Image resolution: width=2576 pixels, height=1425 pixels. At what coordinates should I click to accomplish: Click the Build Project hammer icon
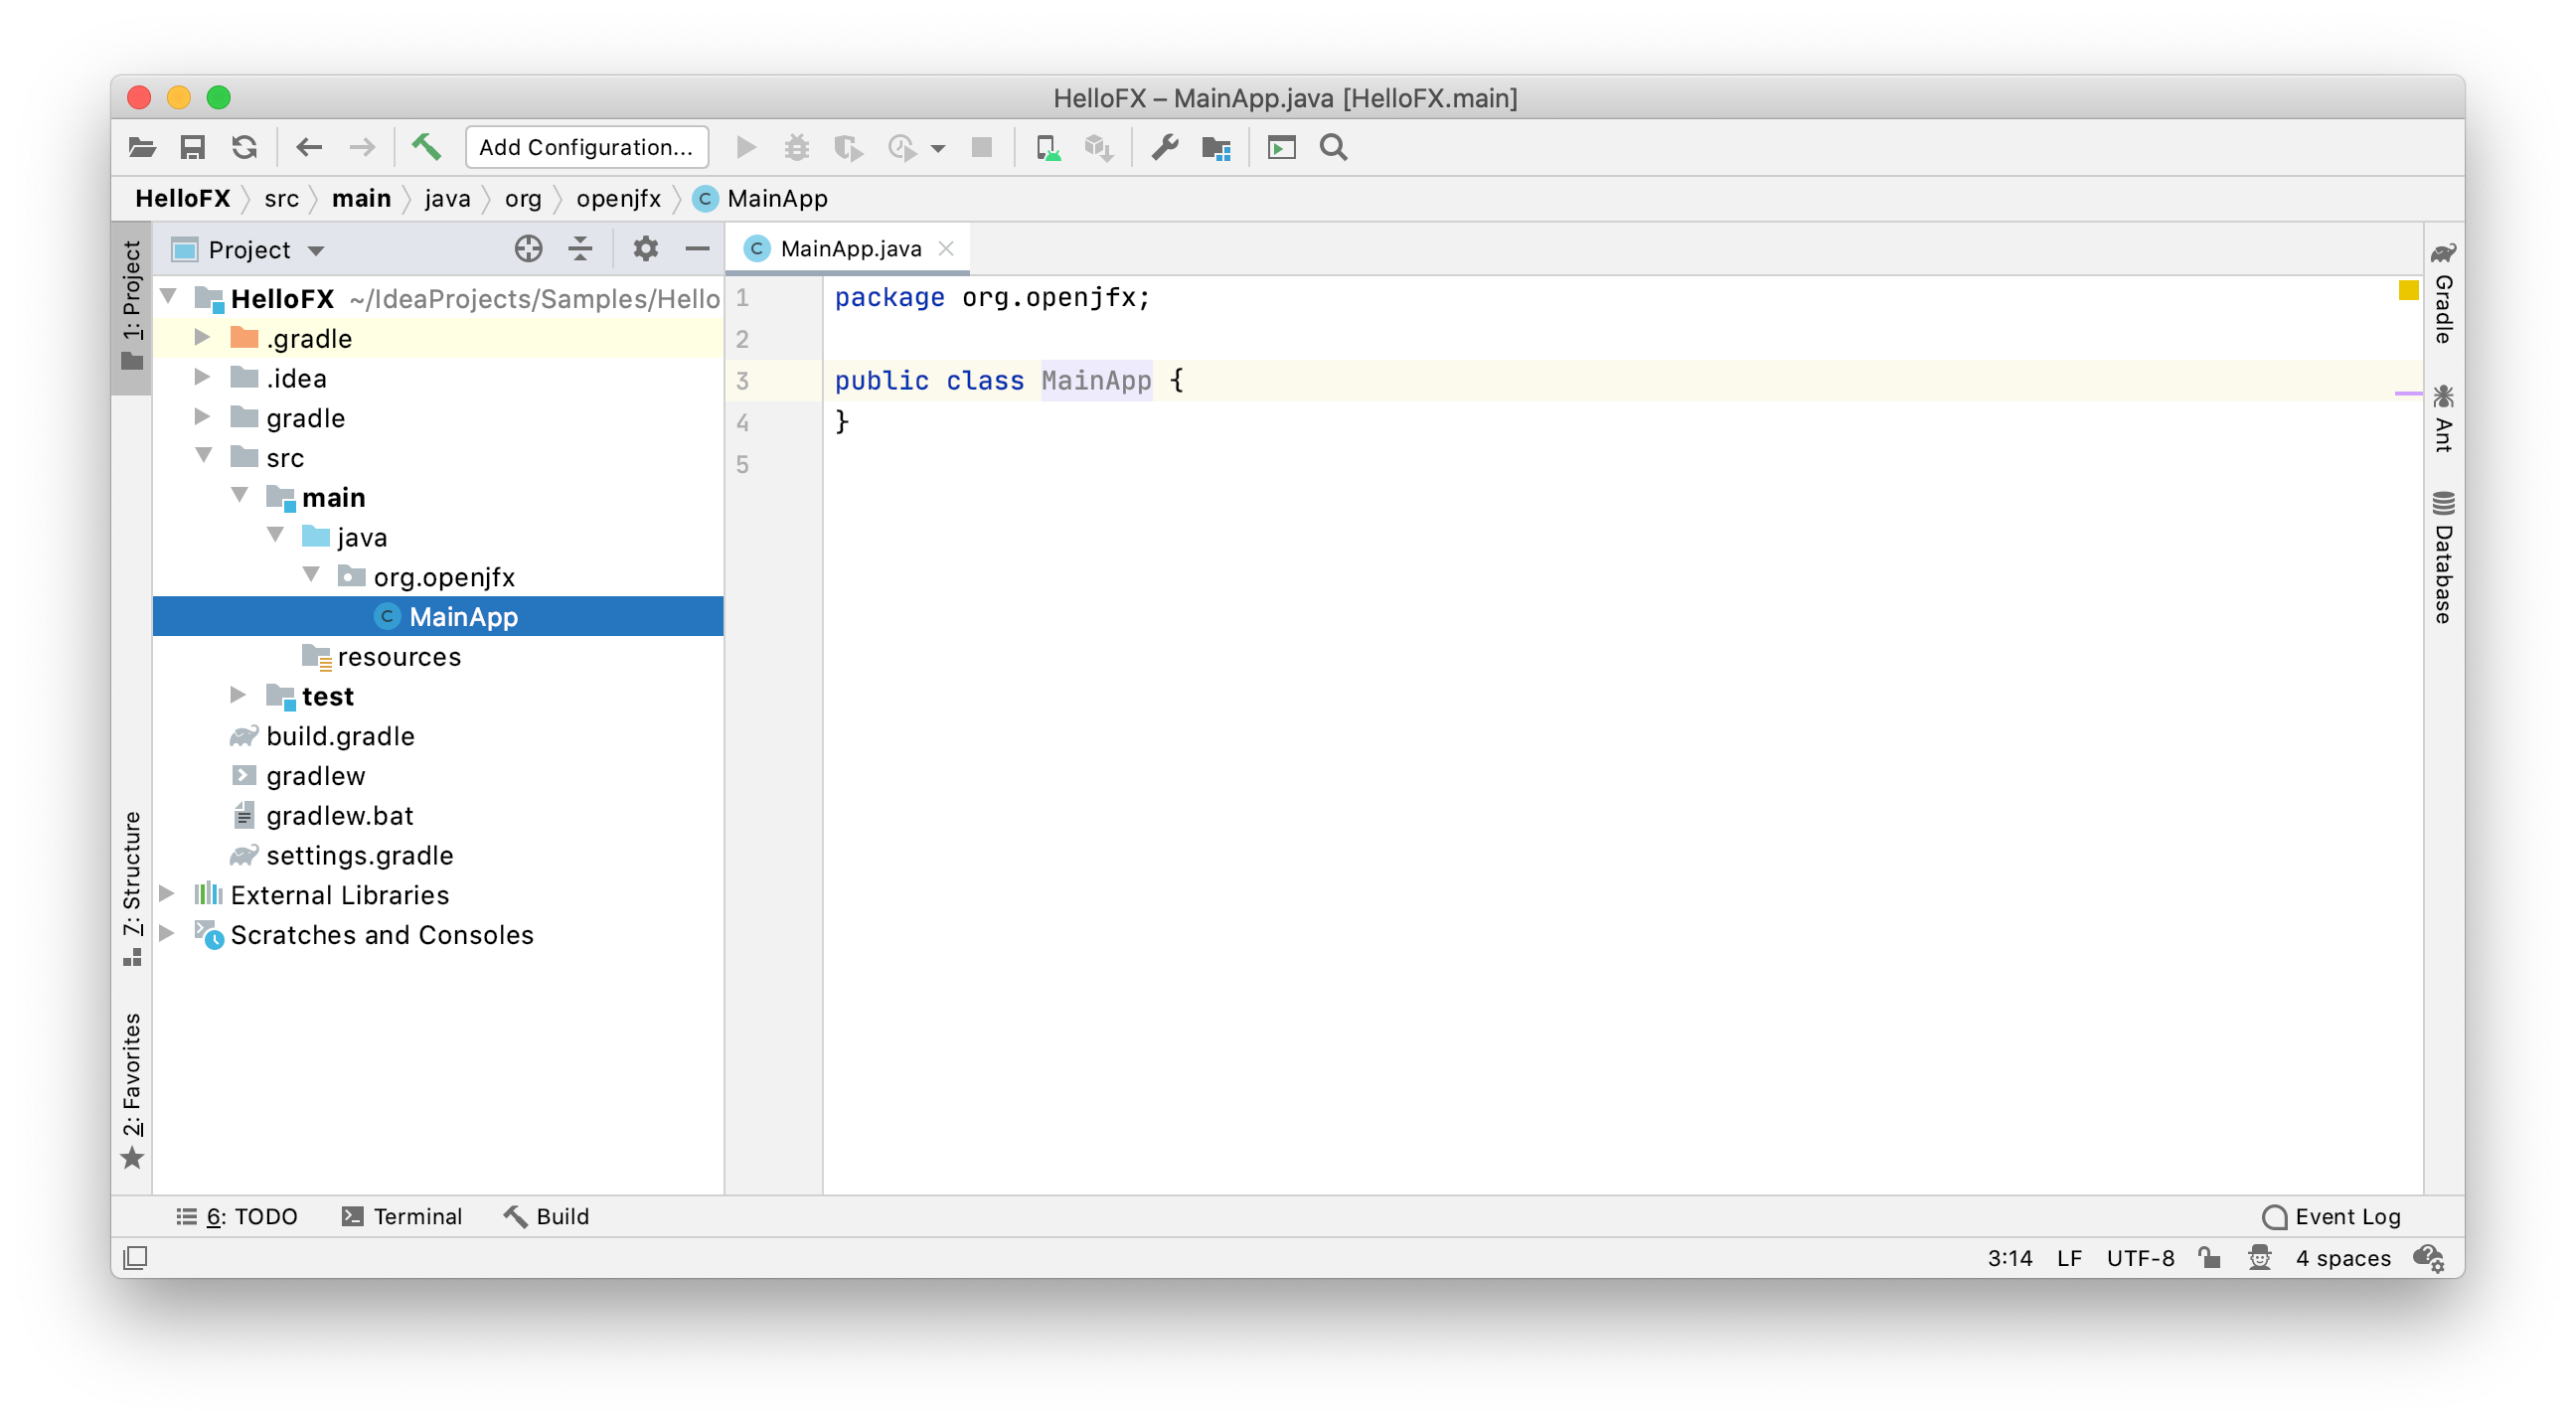[426, 147]
